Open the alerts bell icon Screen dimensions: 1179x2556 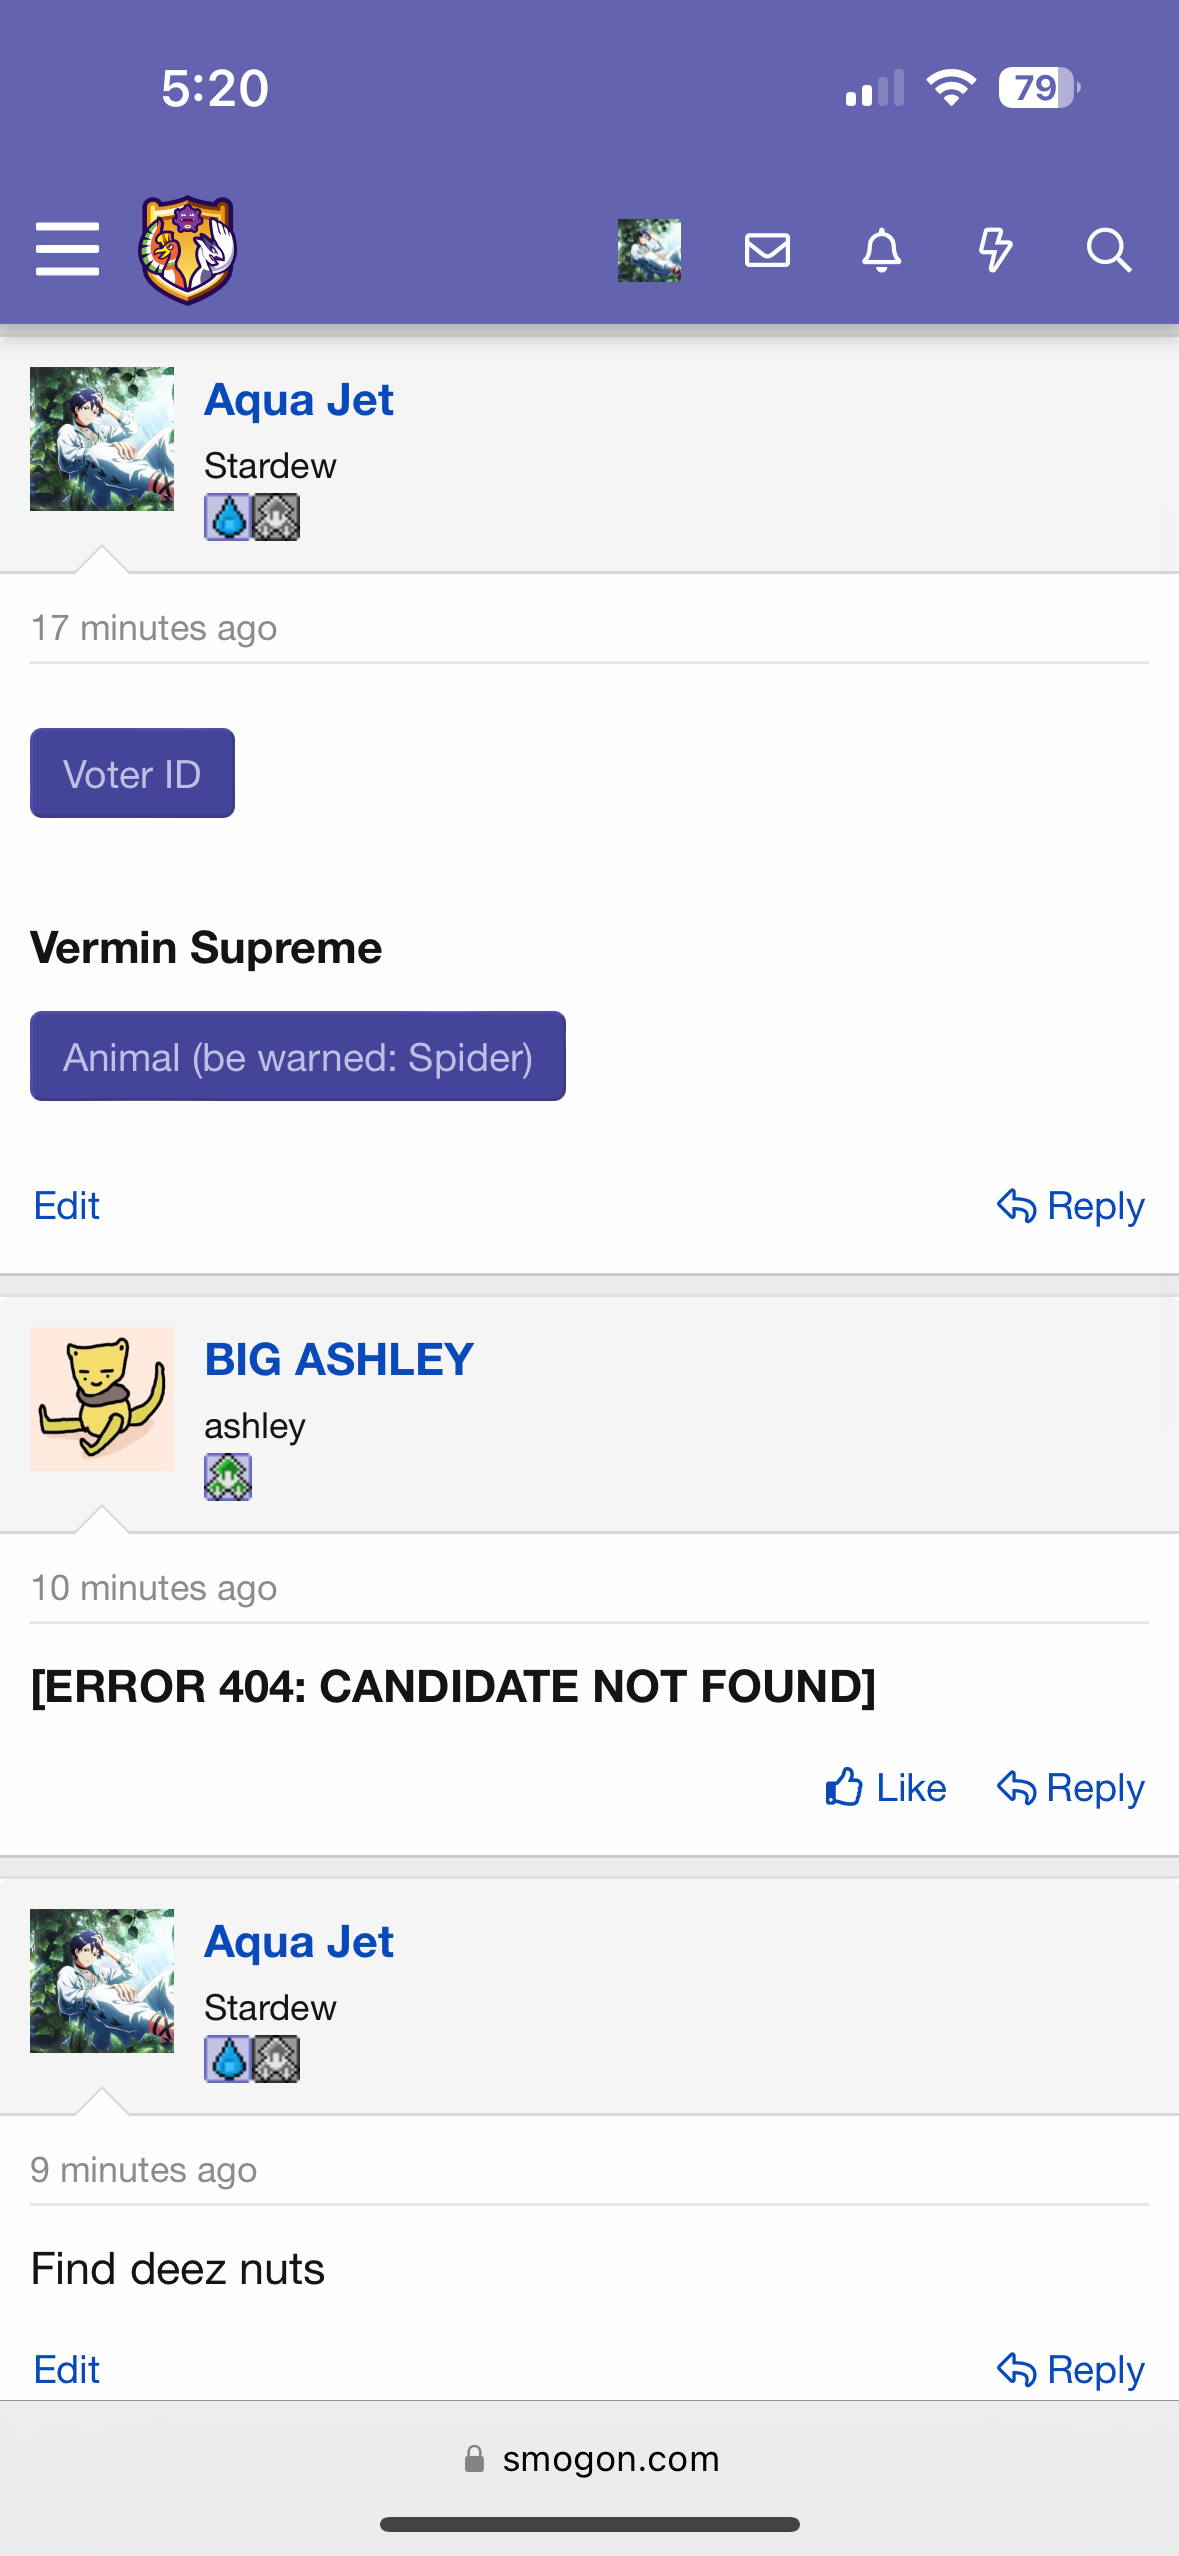click(881, 250)
